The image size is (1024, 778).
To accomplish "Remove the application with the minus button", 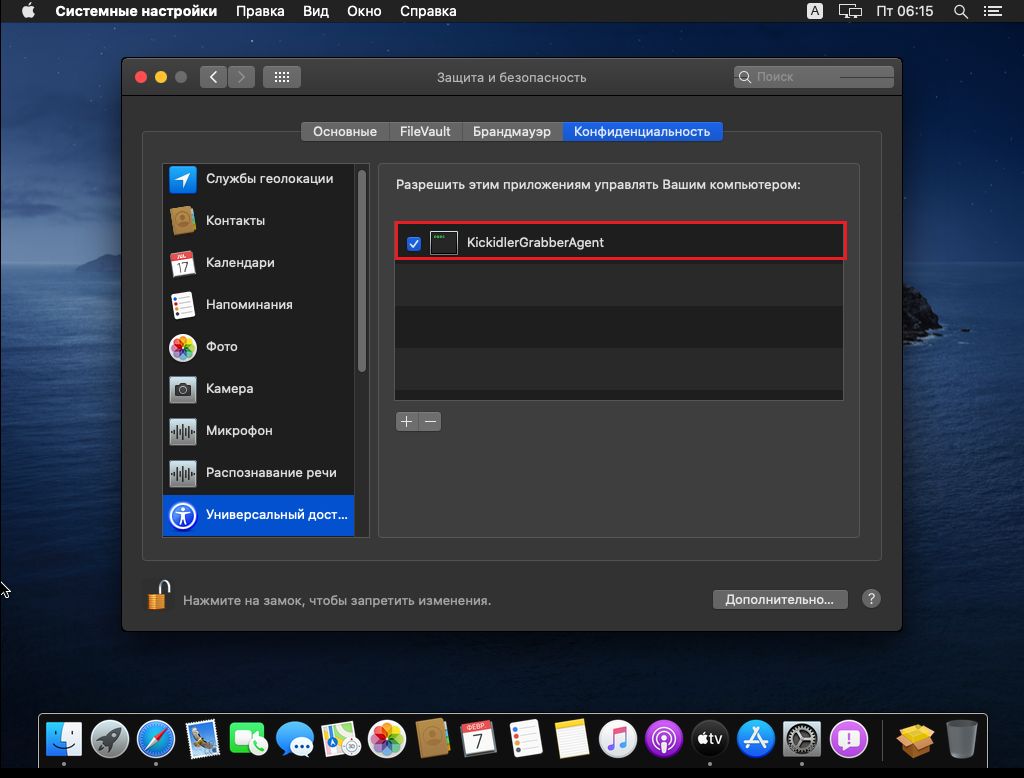I will point(430,422).
